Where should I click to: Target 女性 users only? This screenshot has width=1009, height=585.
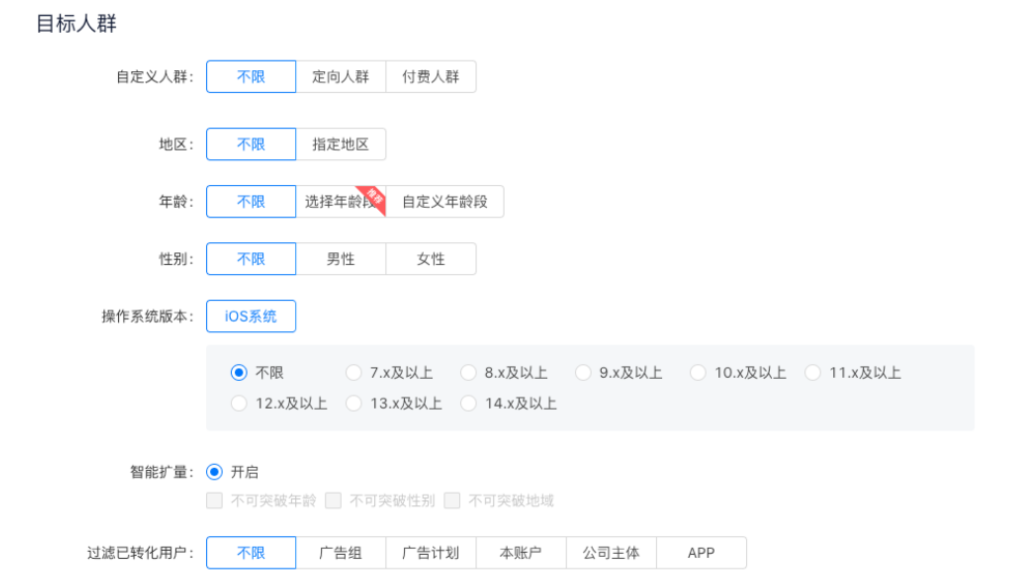(x=431, y=258)
